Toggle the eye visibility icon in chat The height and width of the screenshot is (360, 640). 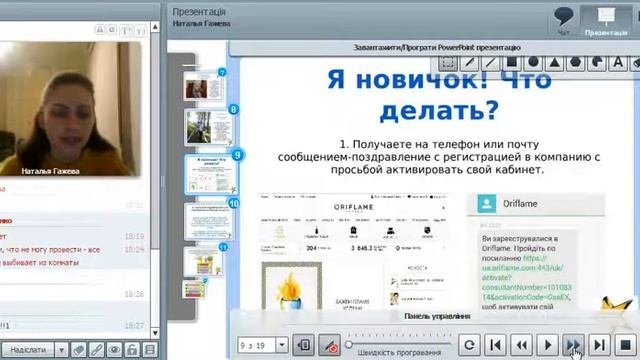(x=114, y=350)
